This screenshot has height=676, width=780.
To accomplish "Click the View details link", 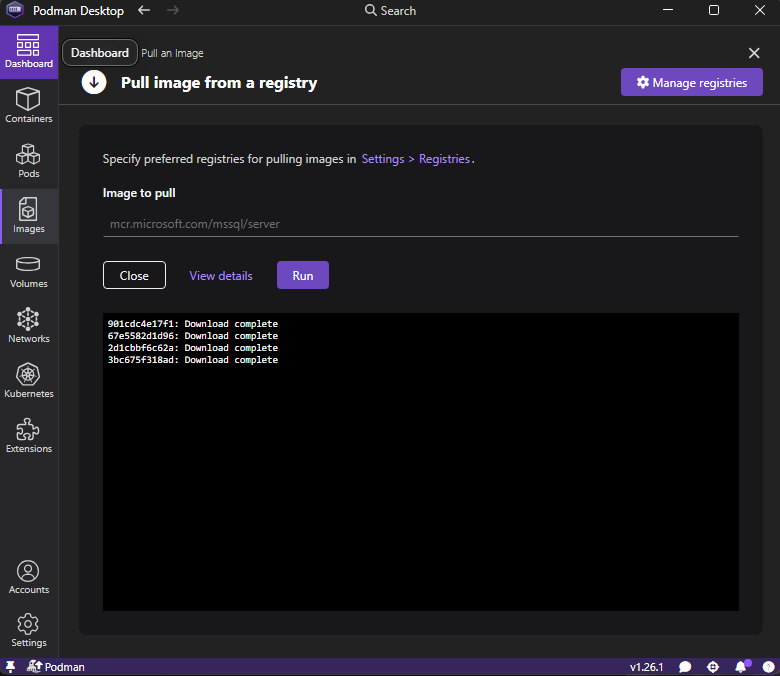I will [x=221, y=276].
